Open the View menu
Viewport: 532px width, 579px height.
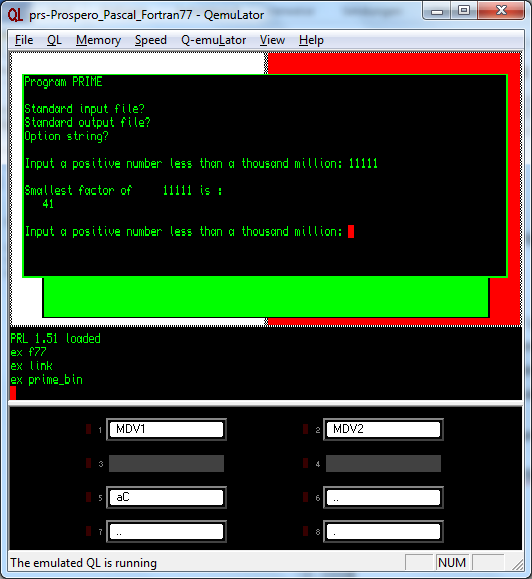pyautogui.click(x=272, y=40)
